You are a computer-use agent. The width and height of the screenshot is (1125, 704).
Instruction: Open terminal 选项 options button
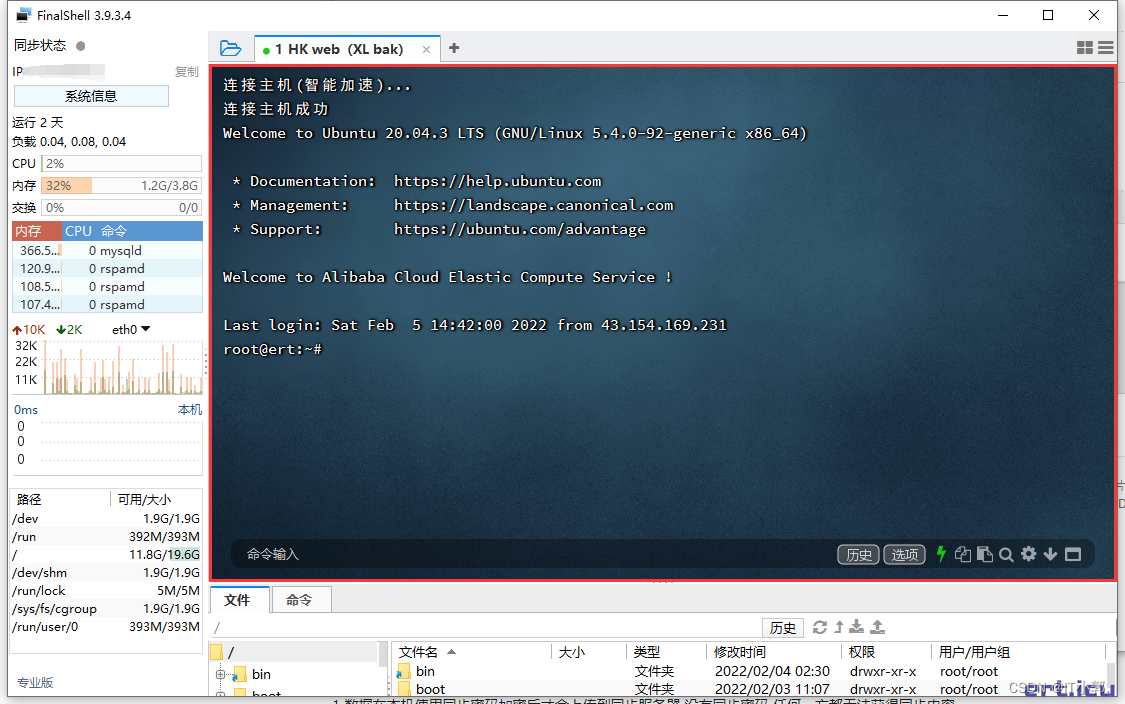click(x=904, y=555)
